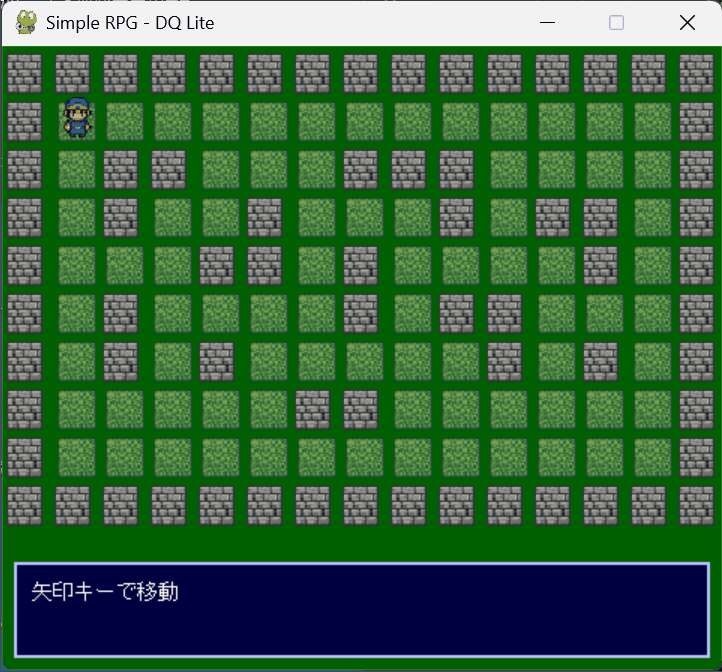
Task: Click the stone wall directly above the player
Action: coord(73,73)
